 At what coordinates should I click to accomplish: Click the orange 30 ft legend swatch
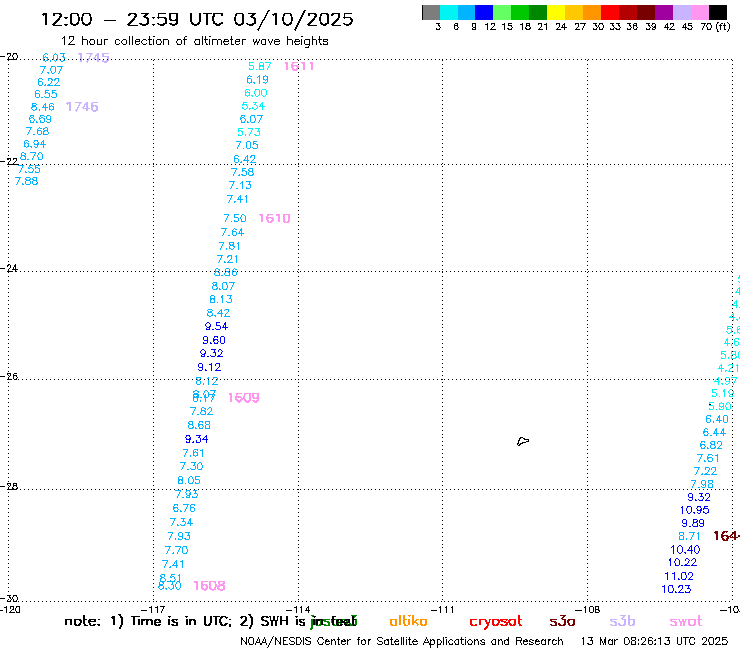[592, 12]
